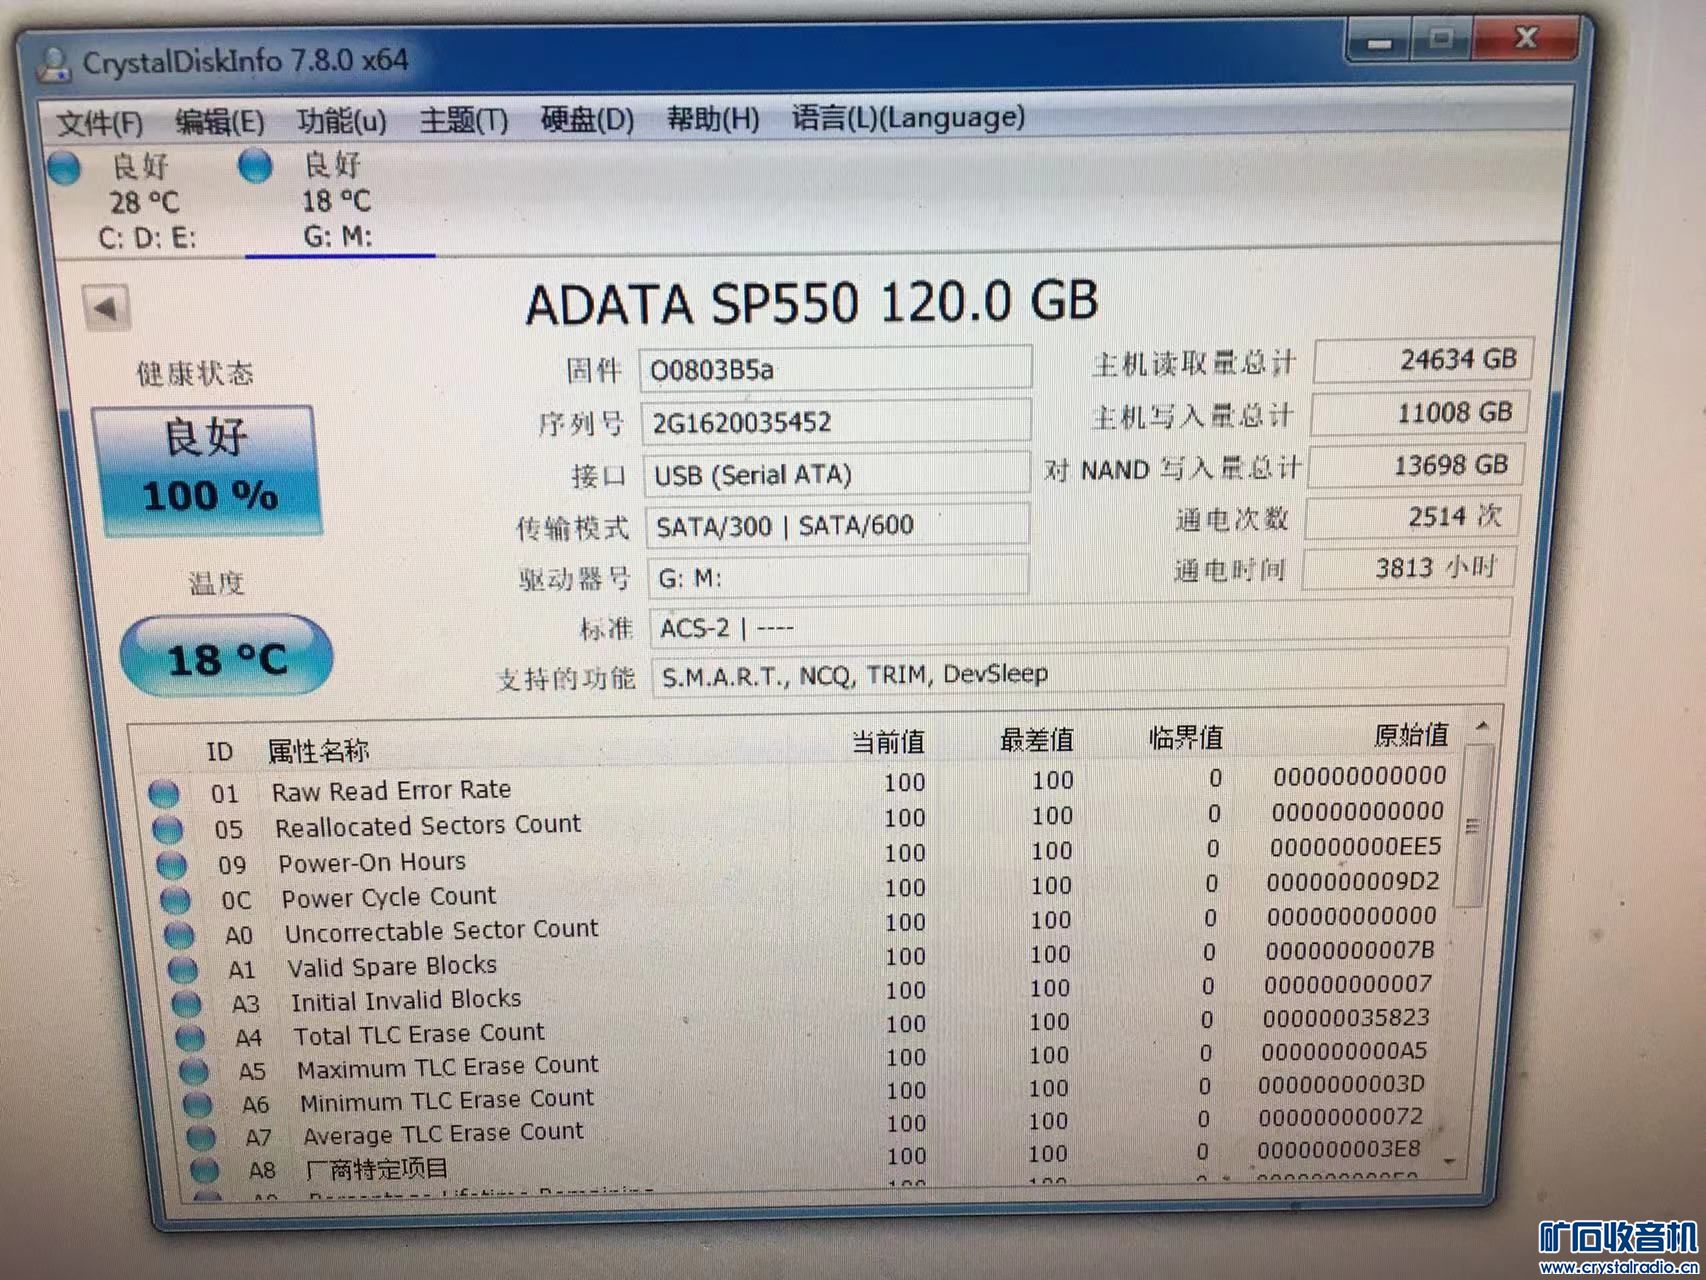The image size is (1706, 1280).
Task: Click status orb for Average TLC Erase Count
Action: [x=201, y=1138]
